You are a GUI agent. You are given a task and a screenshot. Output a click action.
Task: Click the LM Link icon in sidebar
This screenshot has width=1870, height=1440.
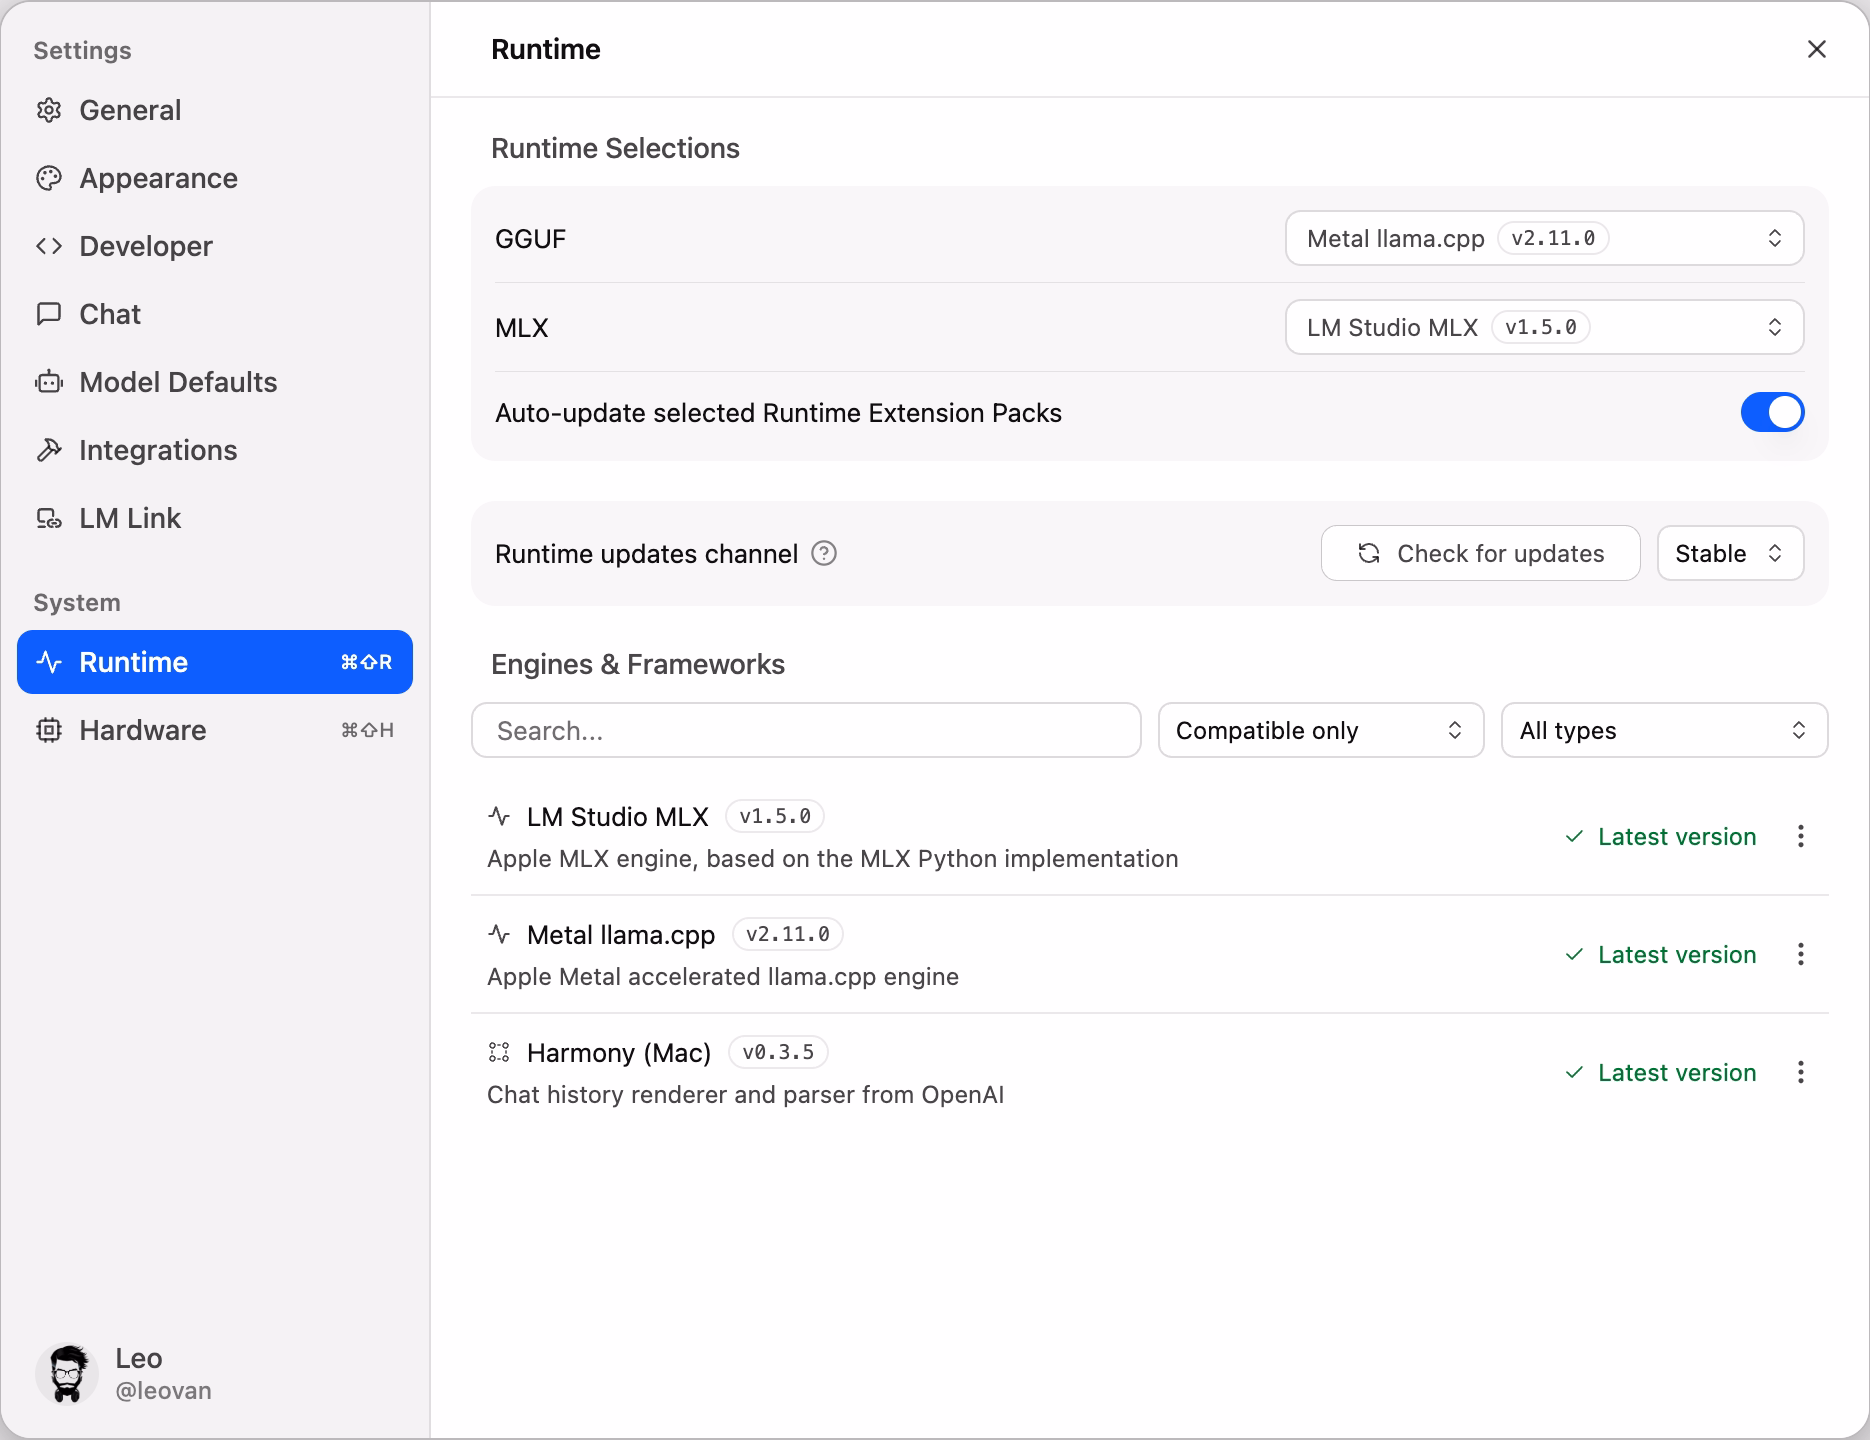coord(49,518)
